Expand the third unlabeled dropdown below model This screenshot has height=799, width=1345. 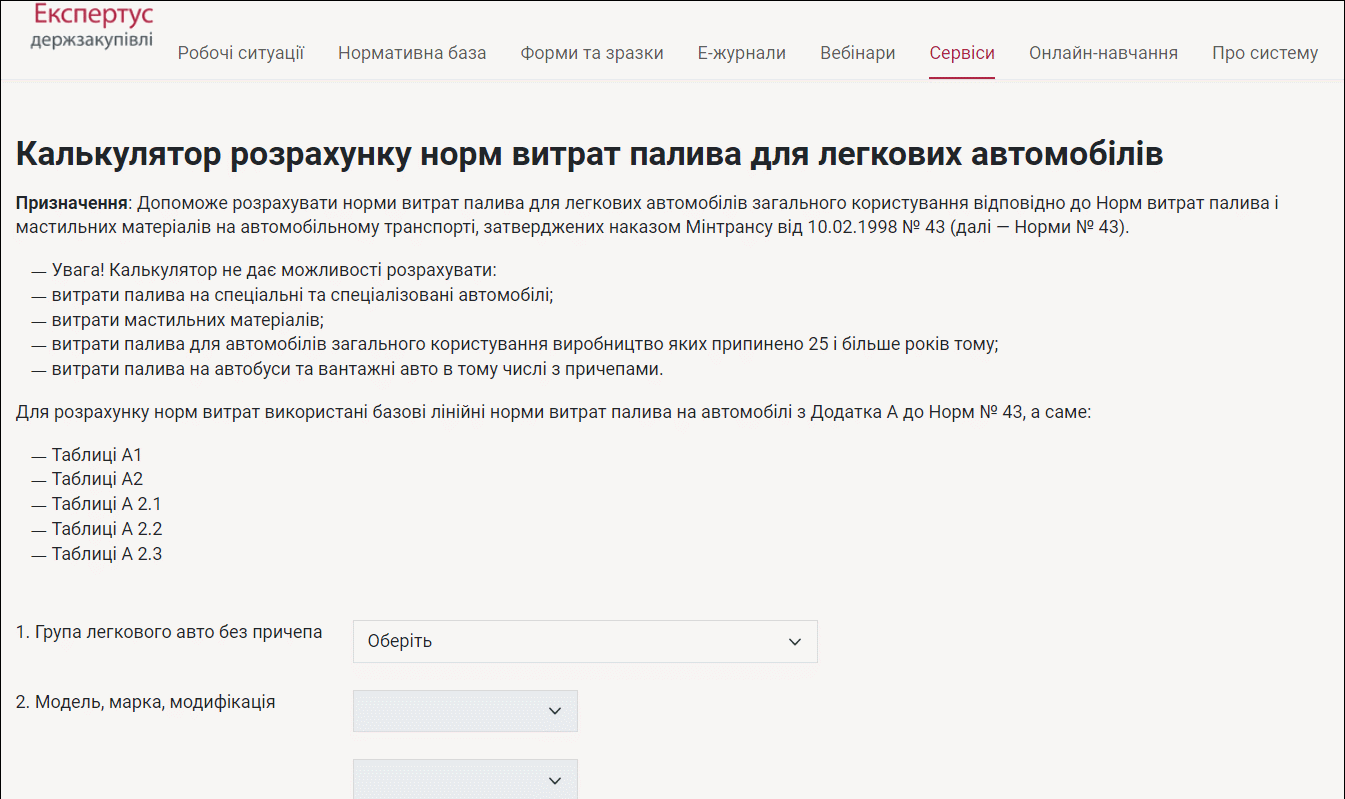pos(465,779)
